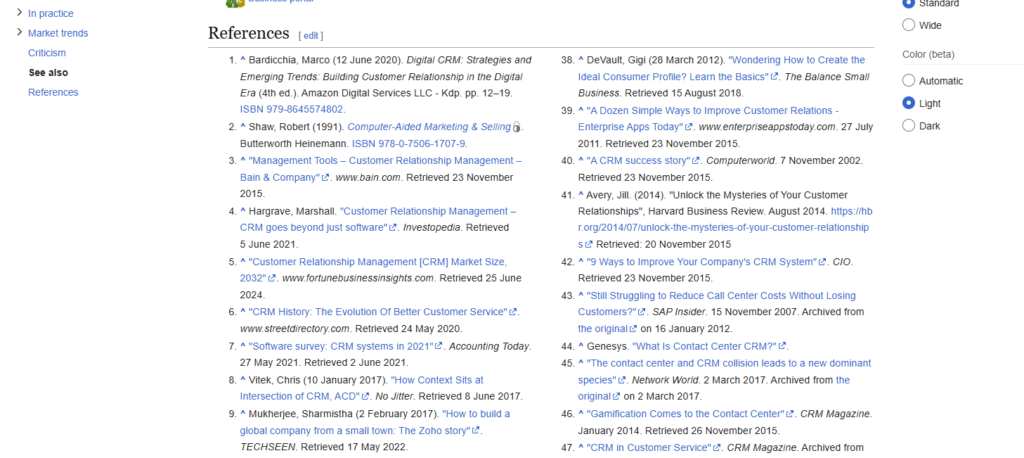
Task: Select Automatic color mode
Action: 908,81
